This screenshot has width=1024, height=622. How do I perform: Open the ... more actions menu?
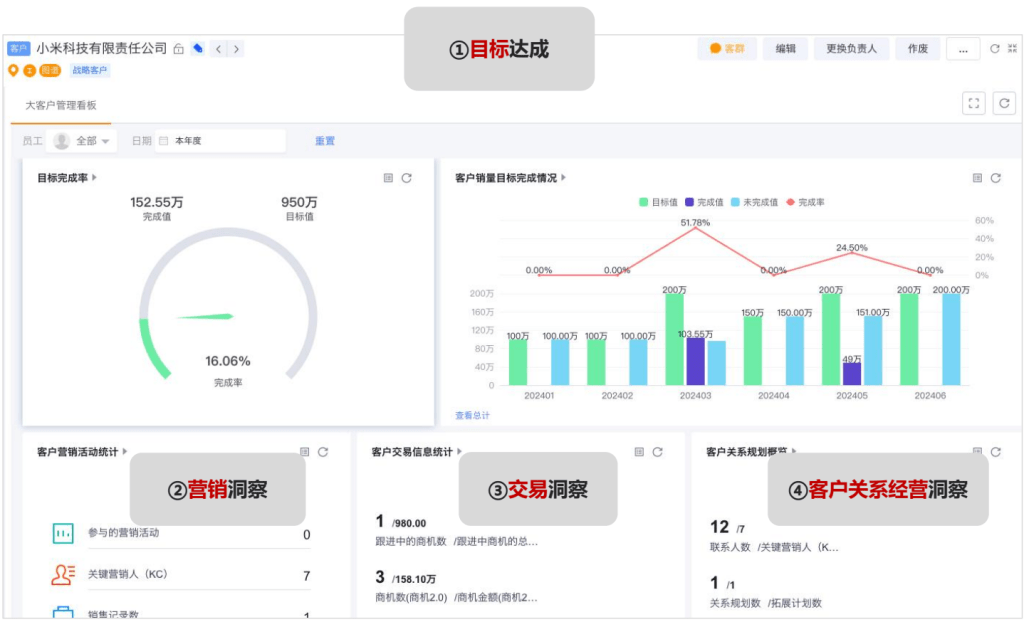tap(962, 48)
